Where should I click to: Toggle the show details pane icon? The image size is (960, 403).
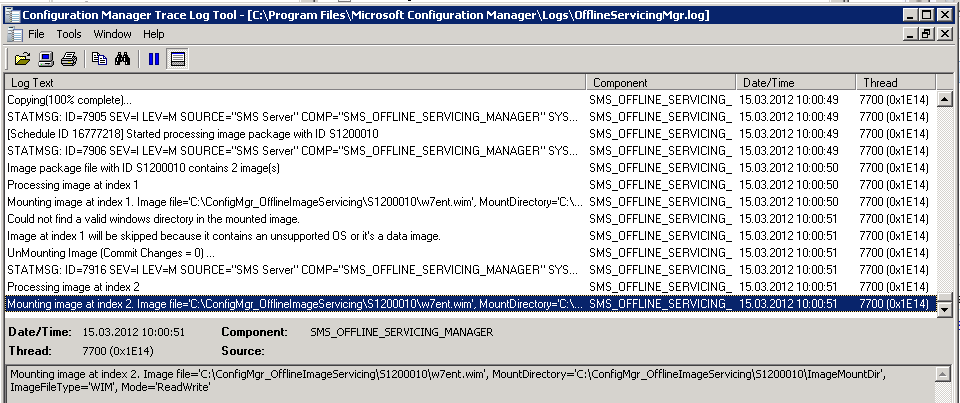(178, 59)
